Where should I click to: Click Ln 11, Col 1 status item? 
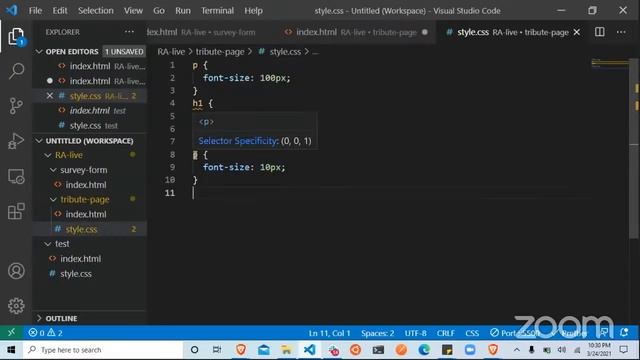(329, 333)
